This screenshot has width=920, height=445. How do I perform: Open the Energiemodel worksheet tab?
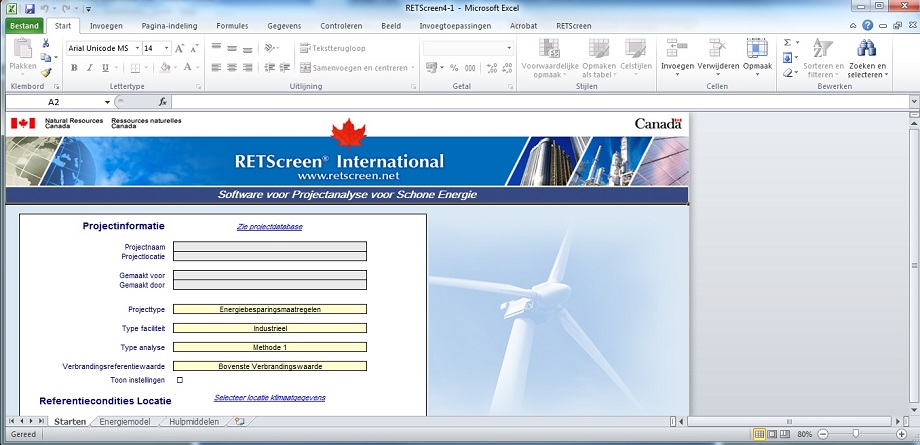[x=124, y=422]
